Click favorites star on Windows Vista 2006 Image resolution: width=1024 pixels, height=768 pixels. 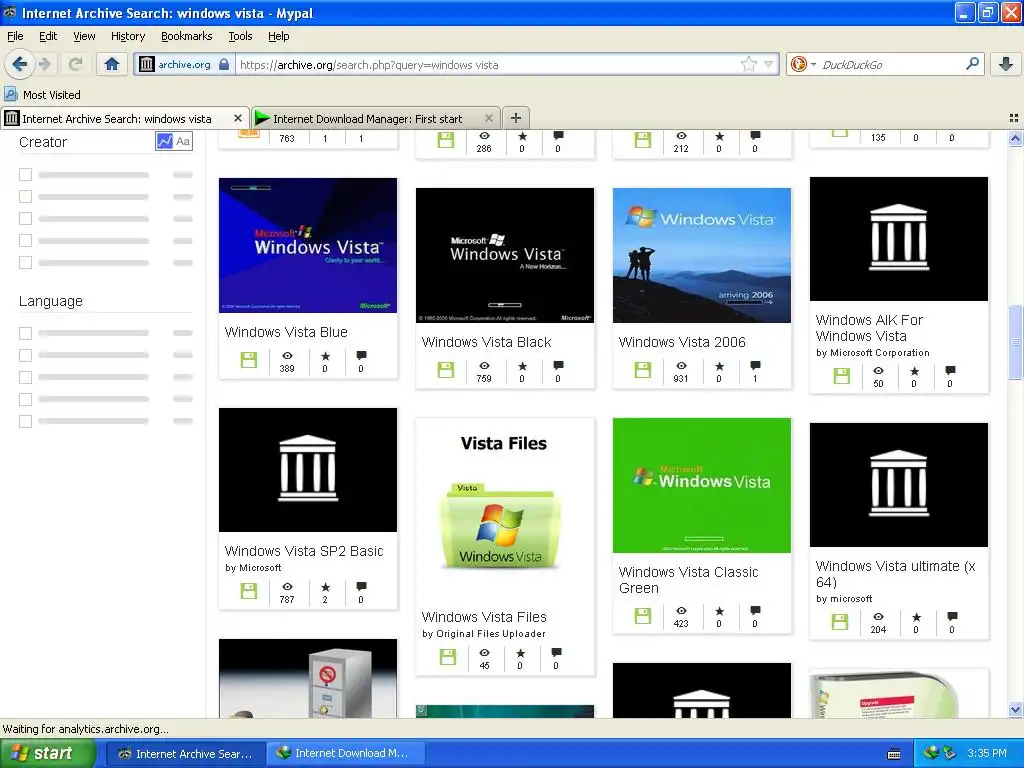tap(719, 366)
